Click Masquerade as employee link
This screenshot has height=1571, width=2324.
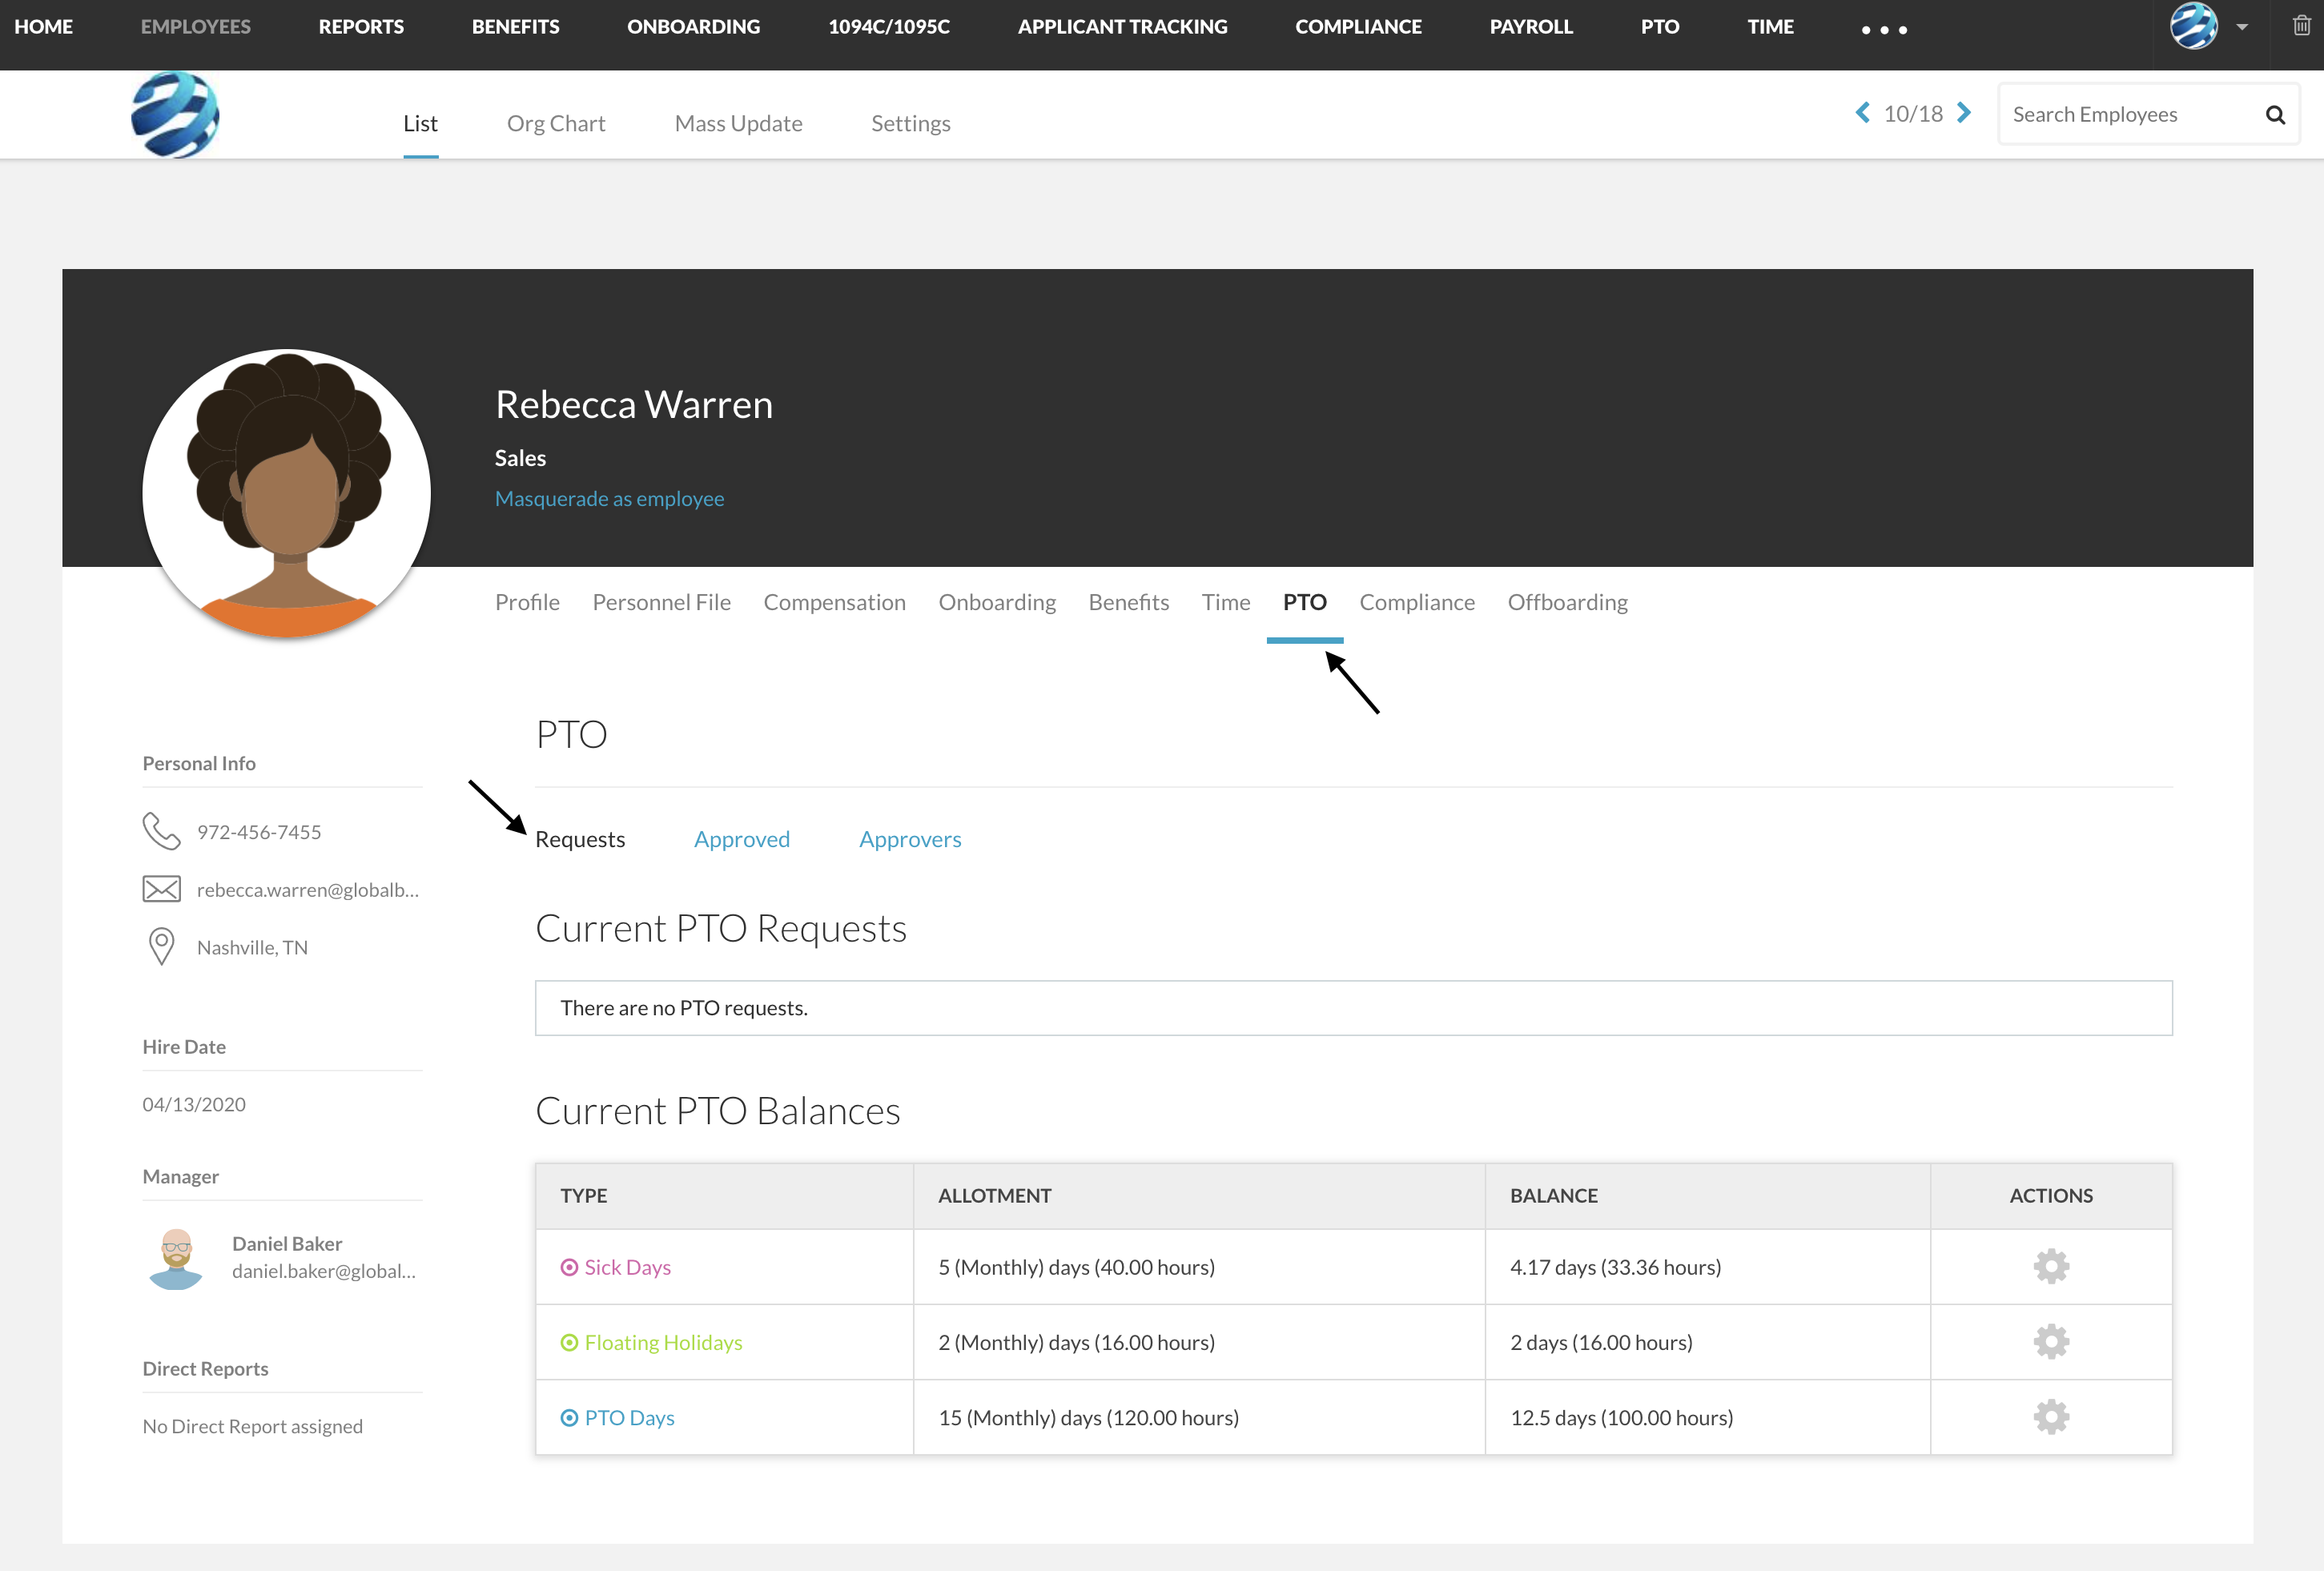click(x=609, y=498)
